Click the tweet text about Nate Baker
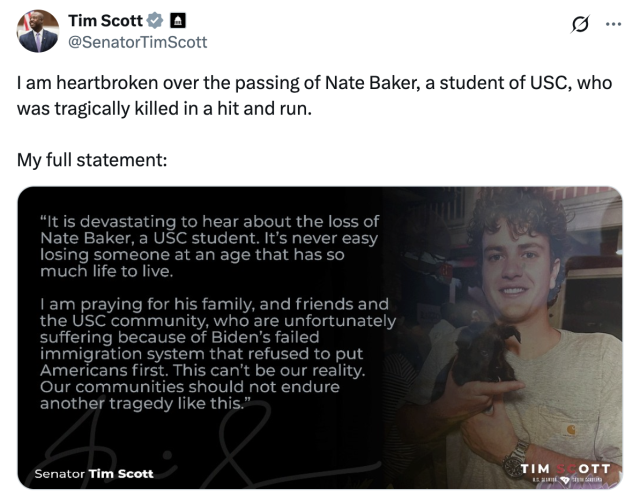Image resolution: width=640 pixels, height=503 pixels. pyautogui.click(x=314, y=95)
